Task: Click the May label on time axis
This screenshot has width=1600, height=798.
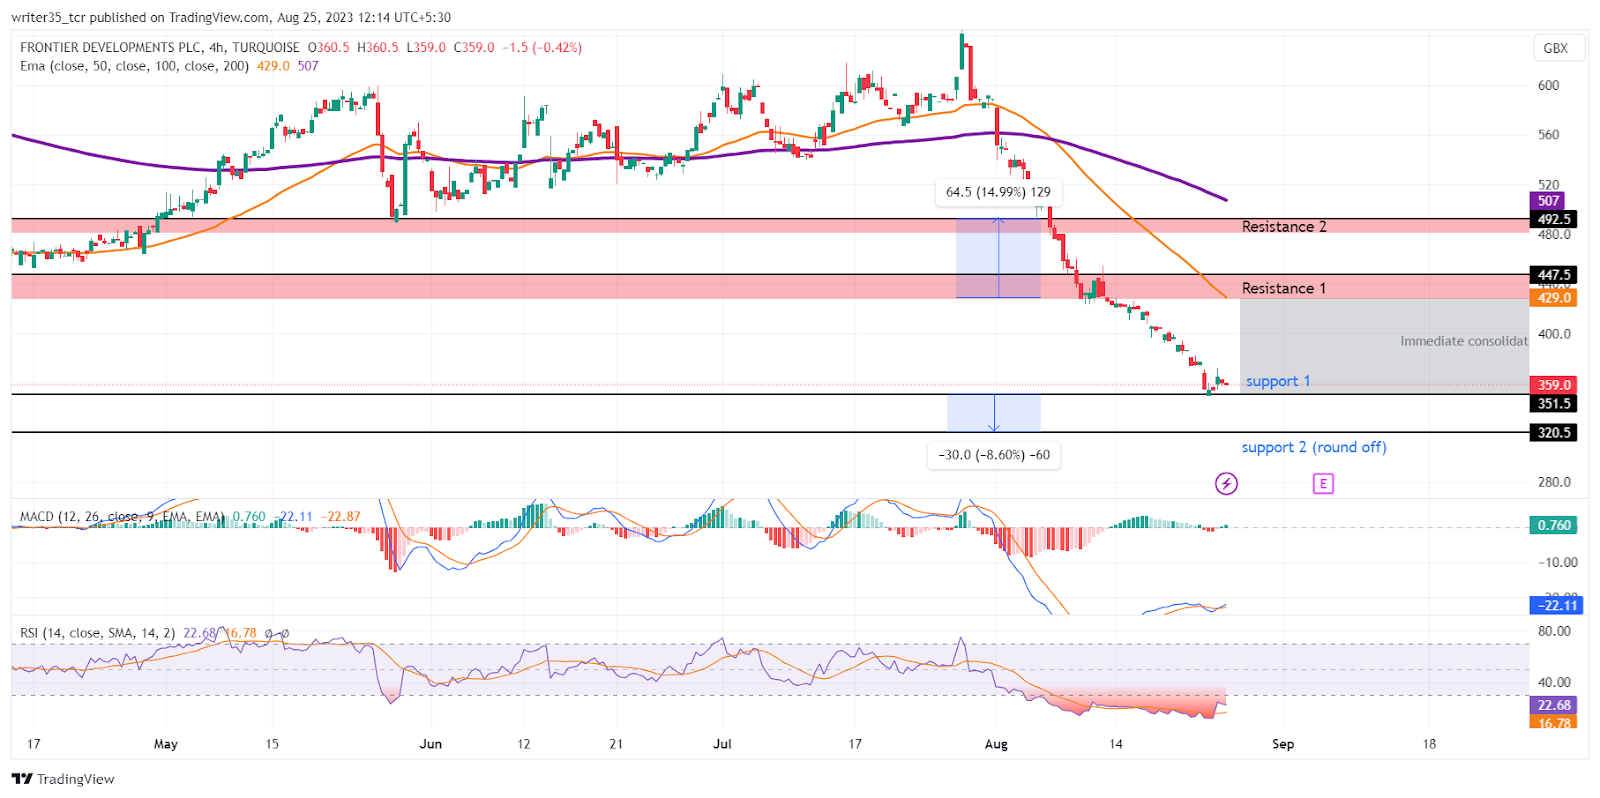Action: 166,744
